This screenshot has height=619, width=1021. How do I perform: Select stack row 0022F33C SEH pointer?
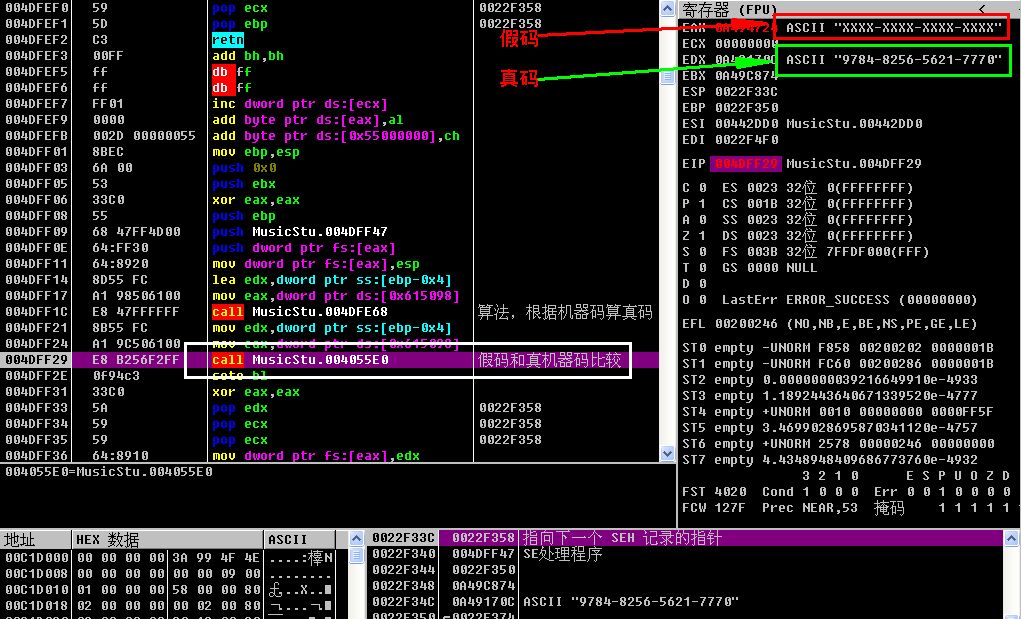pos(686,538)
